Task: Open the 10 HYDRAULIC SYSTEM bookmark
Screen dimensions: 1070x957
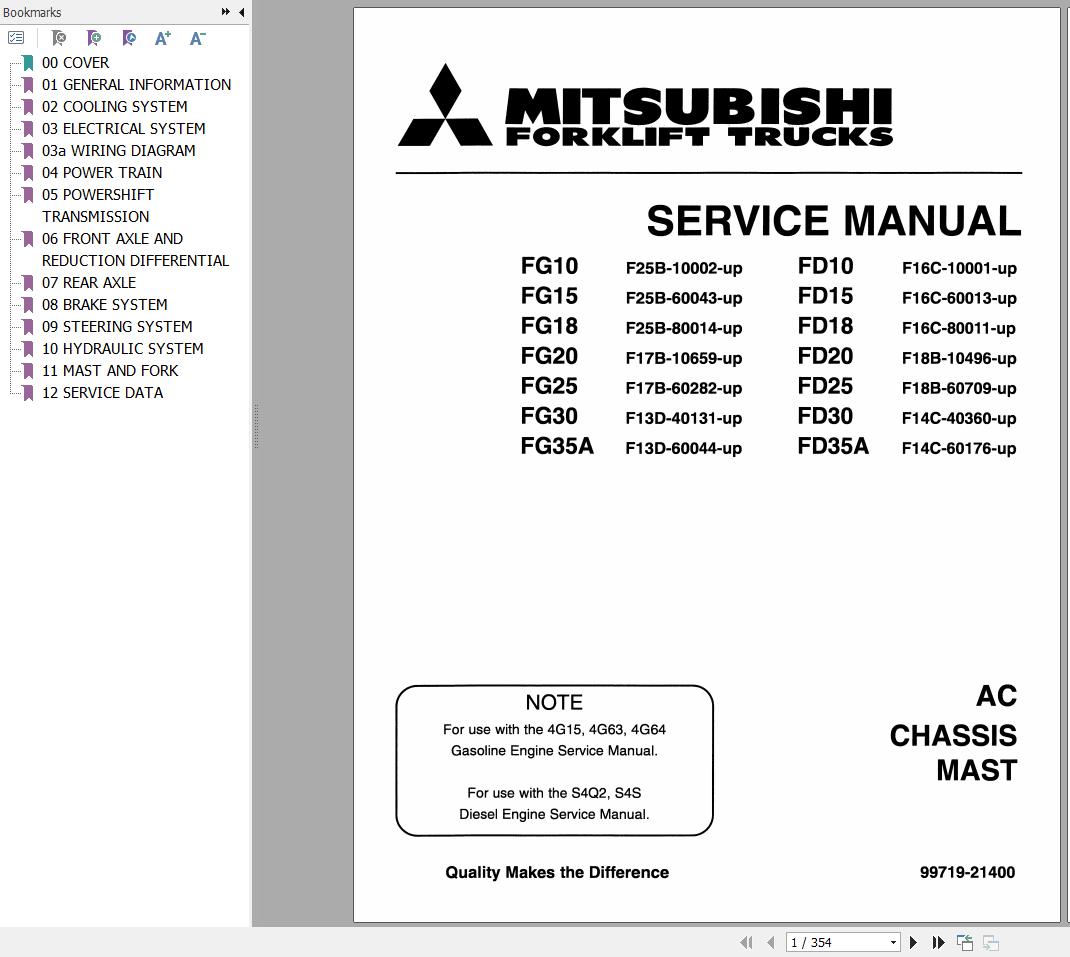Action: 122,348
